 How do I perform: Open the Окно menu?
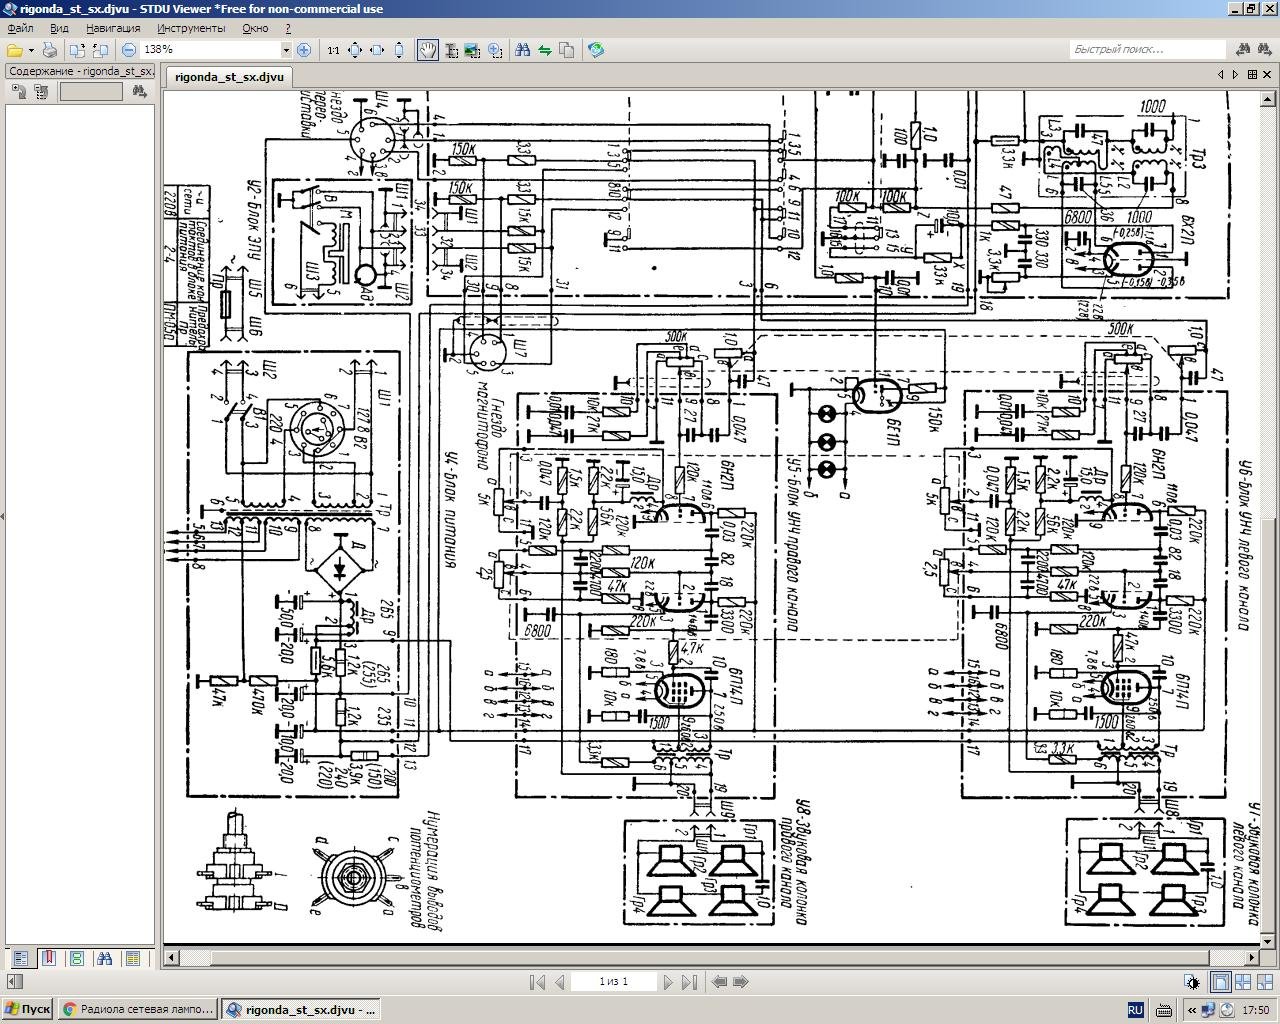(255, 28)
